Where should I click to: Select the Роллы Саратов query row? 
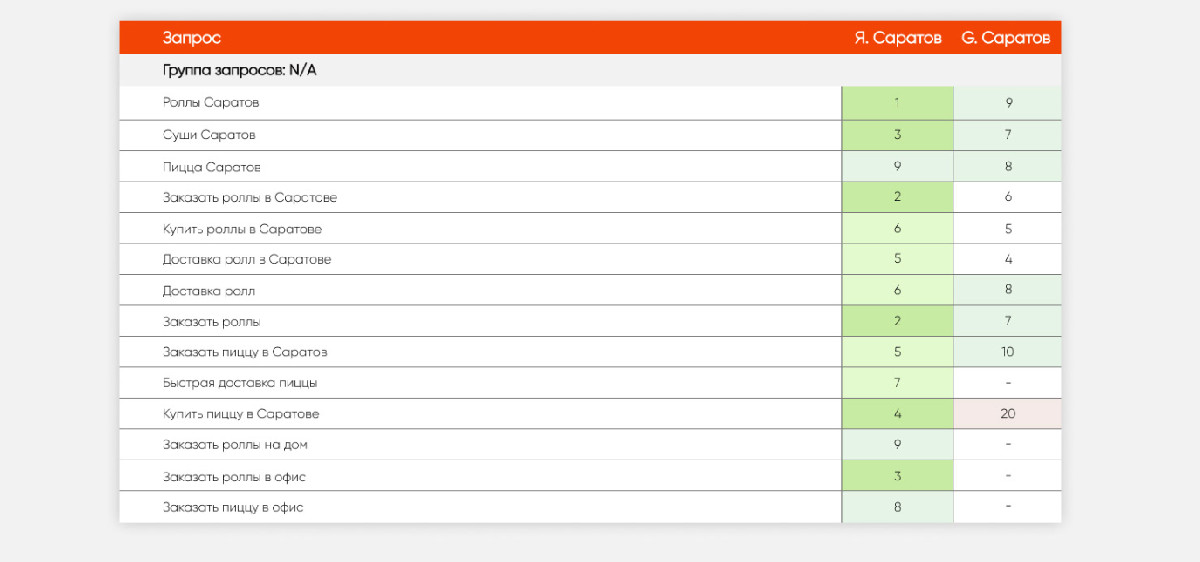[x=211, y=103]
